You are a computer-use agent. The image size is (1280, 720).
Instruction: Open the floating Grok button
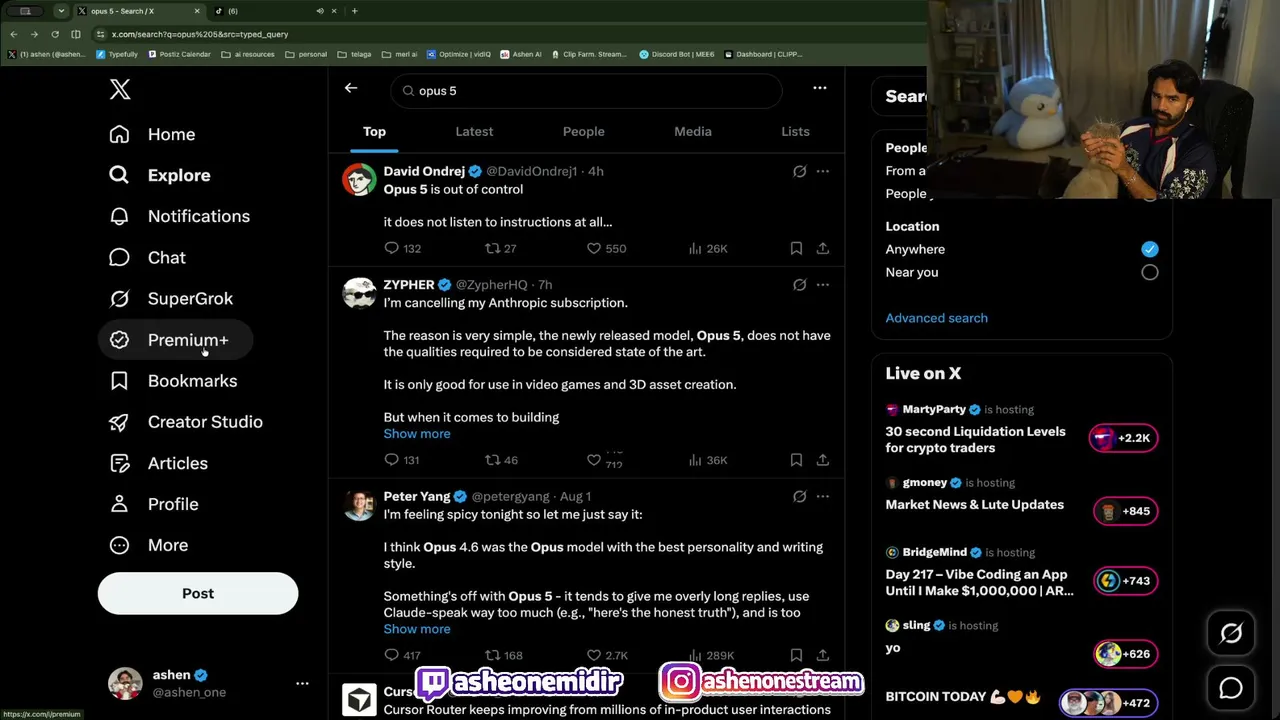(1231, 633)
